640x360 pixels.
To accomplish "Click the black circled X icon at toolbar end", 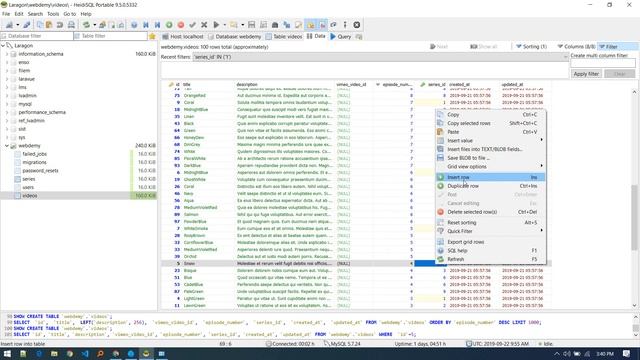I will 357,25.
